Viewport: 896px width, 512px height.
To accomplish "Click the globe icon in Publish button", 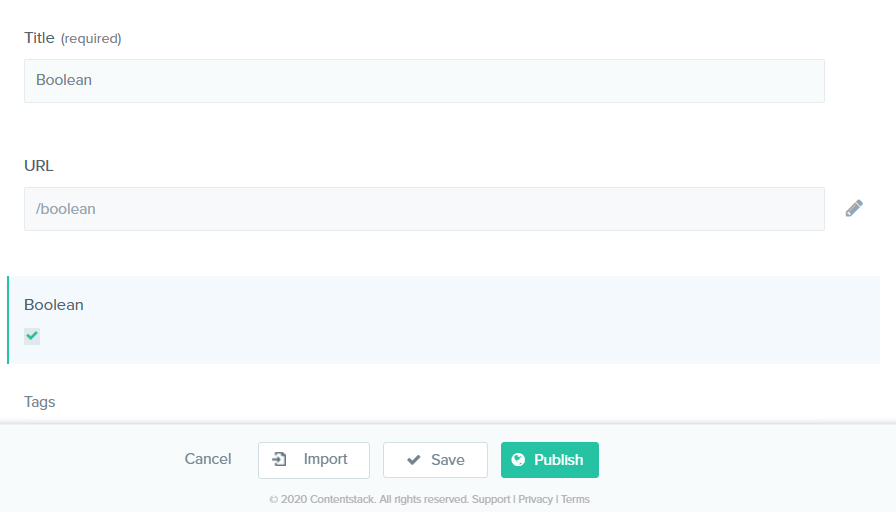I will point(518,459).
